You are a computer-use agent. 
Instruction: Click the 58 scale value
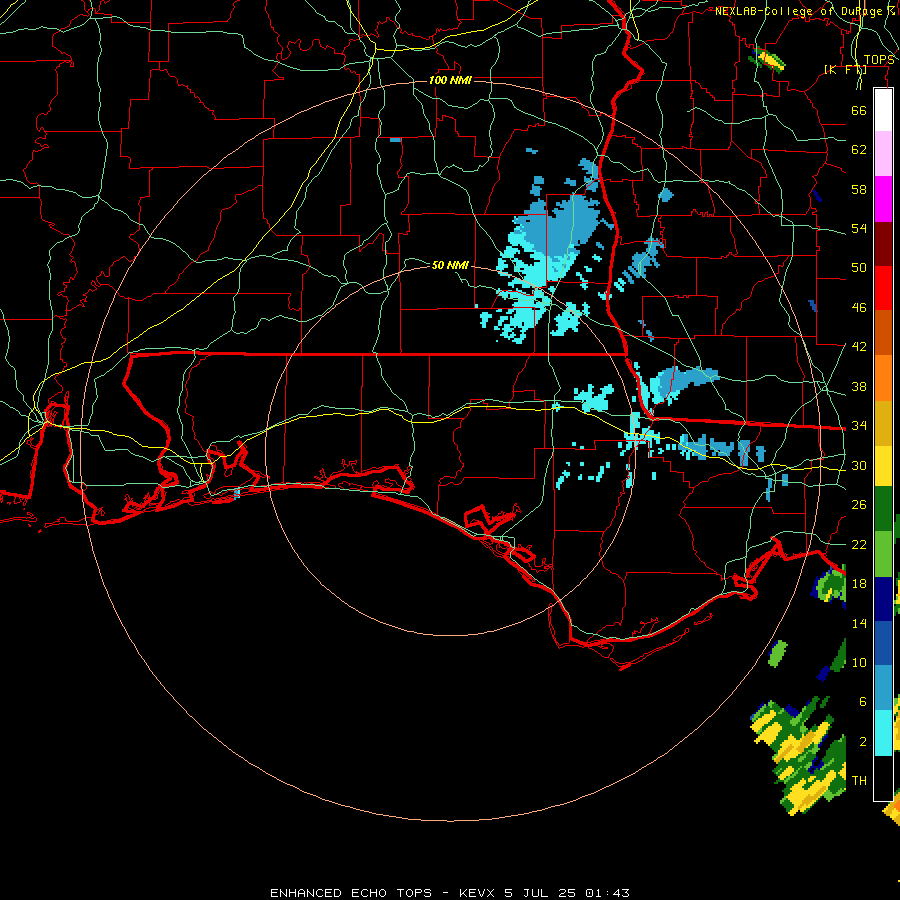pos(859,189)
